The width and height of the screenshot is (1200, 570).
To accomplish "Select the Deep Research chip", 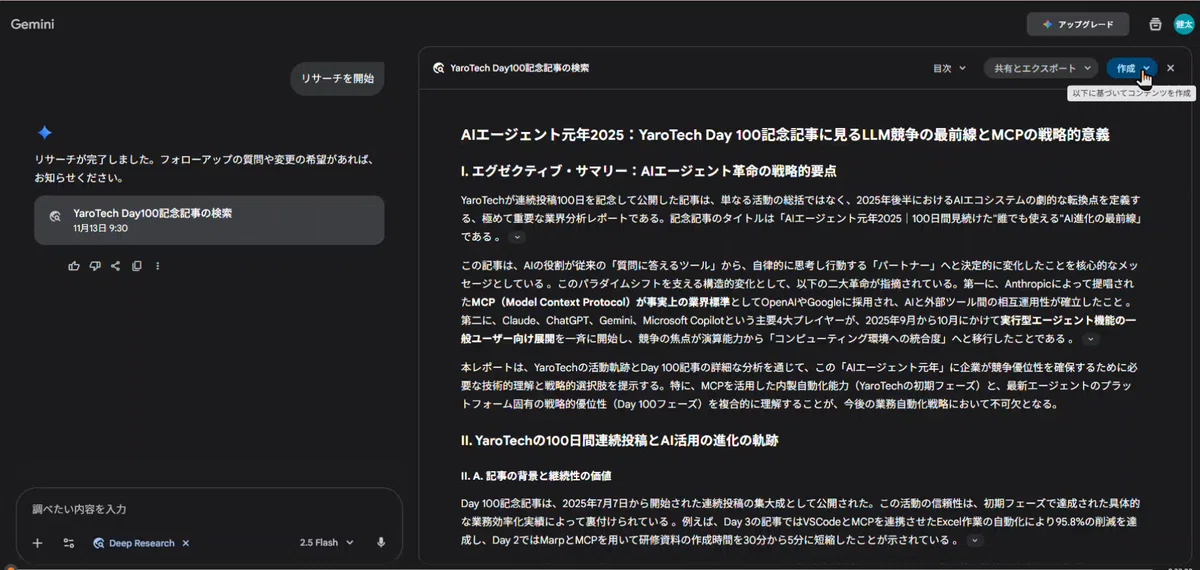I will click(134, 543).
